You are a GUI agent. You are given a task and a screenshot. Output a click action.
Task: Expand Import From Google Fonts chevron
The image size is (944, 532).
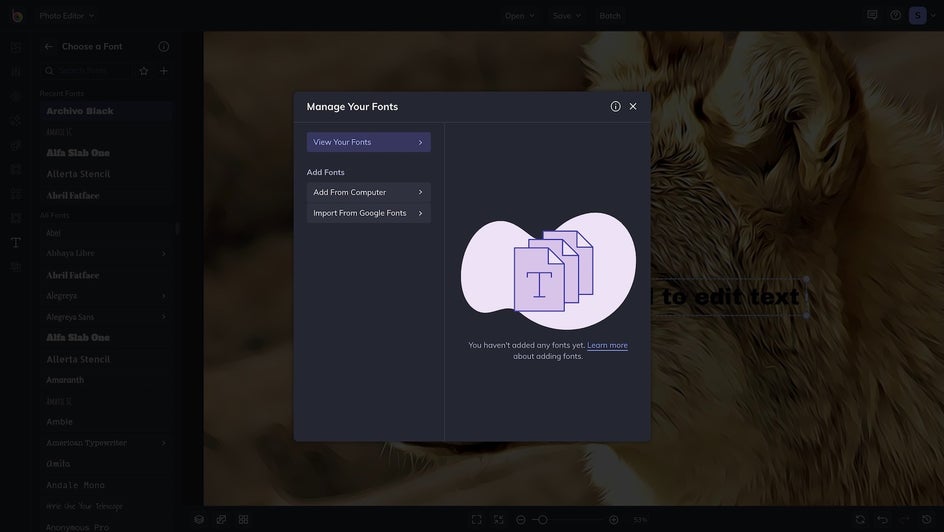(420, 213)
